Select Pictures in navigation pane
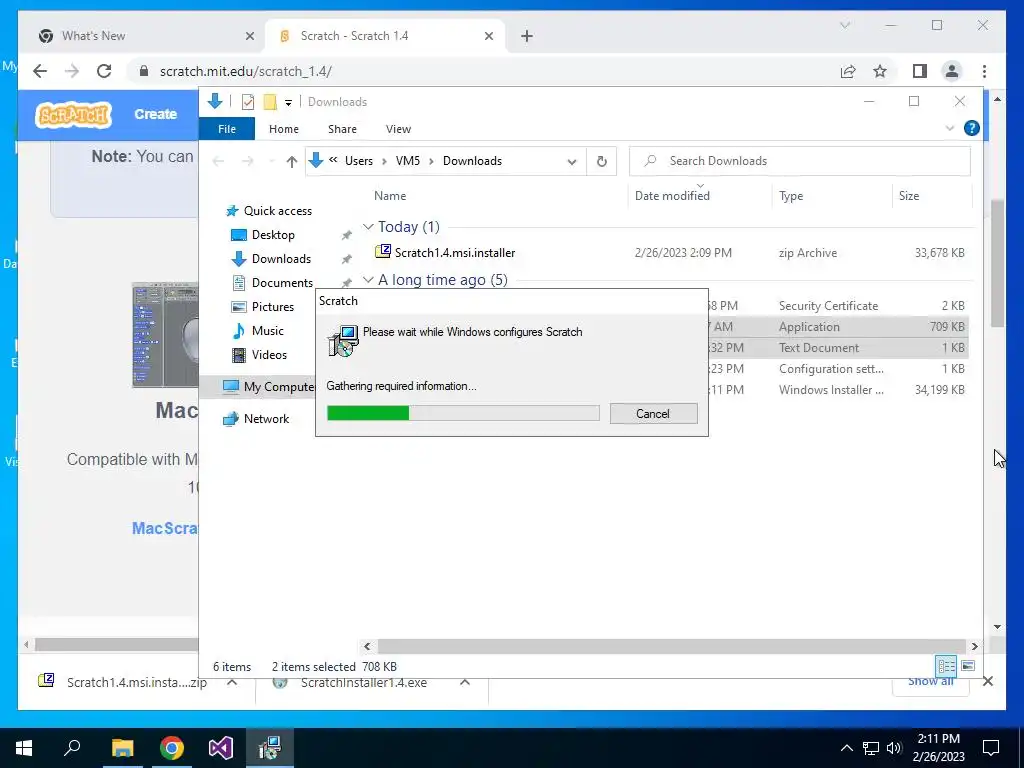The height and width of the screenshot is (768, 1024). pos(263,307)
